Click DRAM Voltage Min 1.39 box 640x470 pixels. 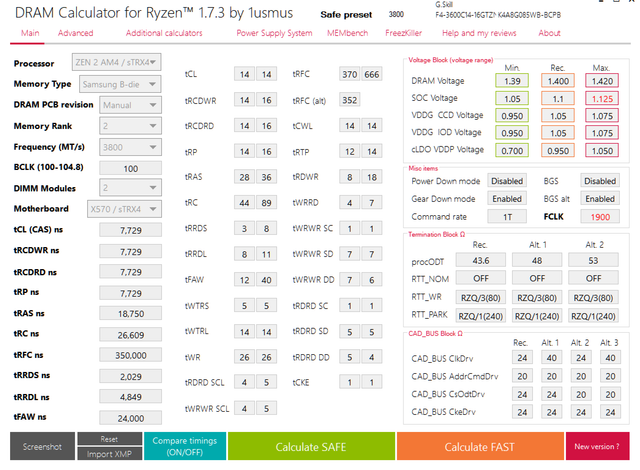pyautogui.click(x=512, y=81)
